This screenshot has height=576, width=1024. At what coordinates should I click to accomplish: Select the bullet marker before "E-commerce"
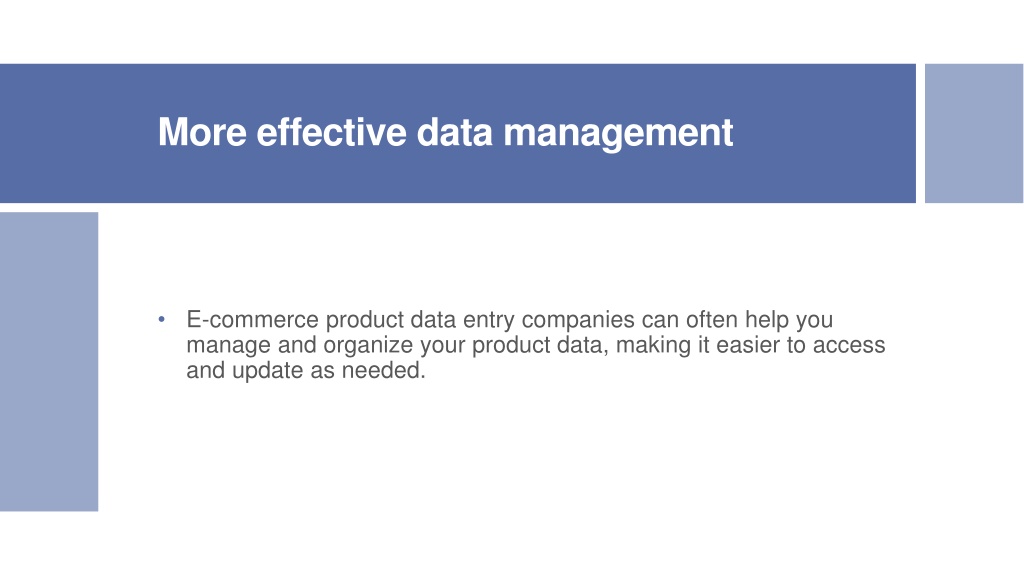click(x=161, y=319)
